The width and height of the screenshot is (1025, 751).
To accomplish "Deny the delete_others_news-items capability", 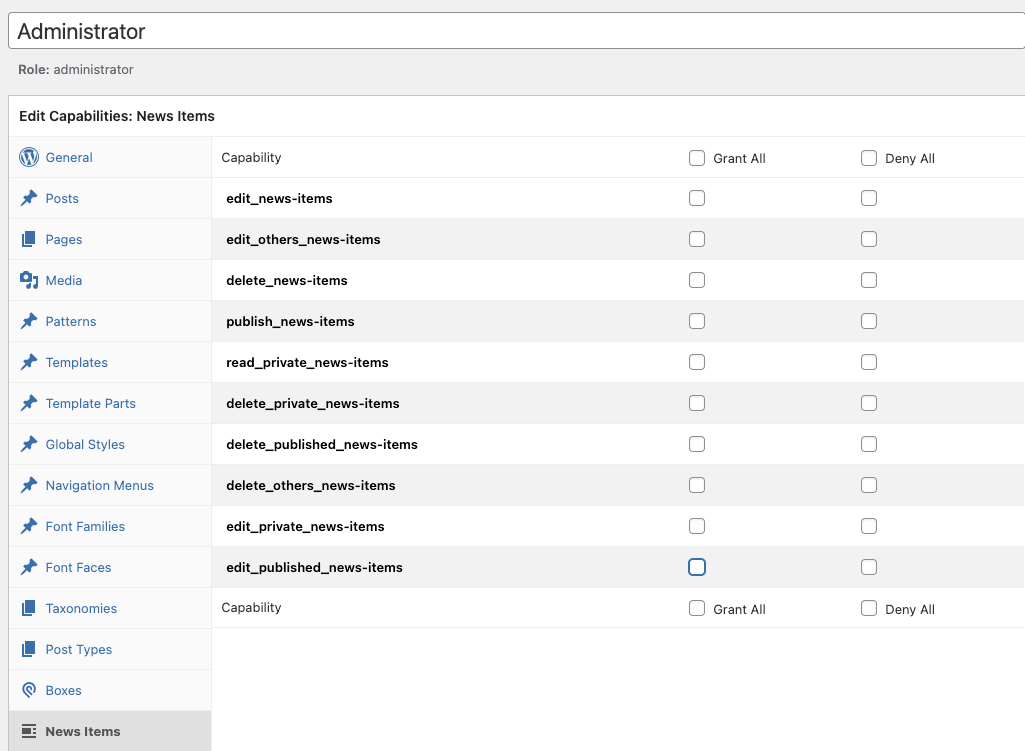I will 869,485.
